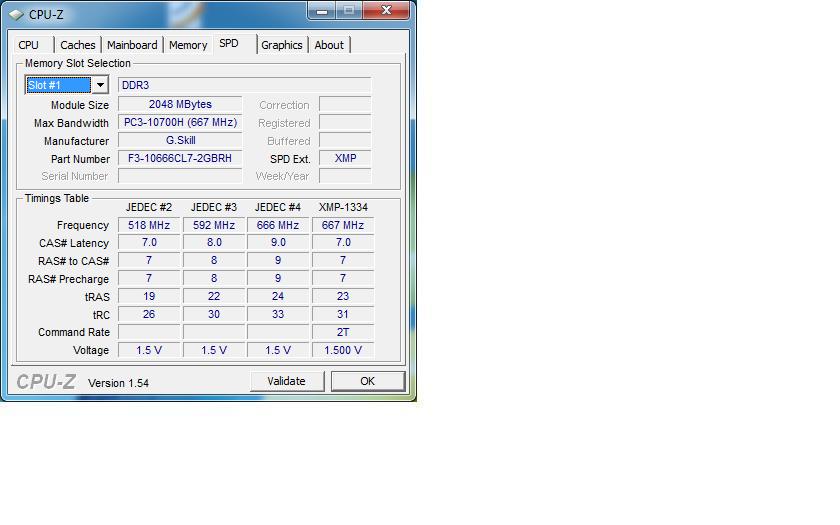Image resolution: width=840 pixels, height=525 pixels.
Task: Click the tRC value 30
Action: [x=214, y=314]
